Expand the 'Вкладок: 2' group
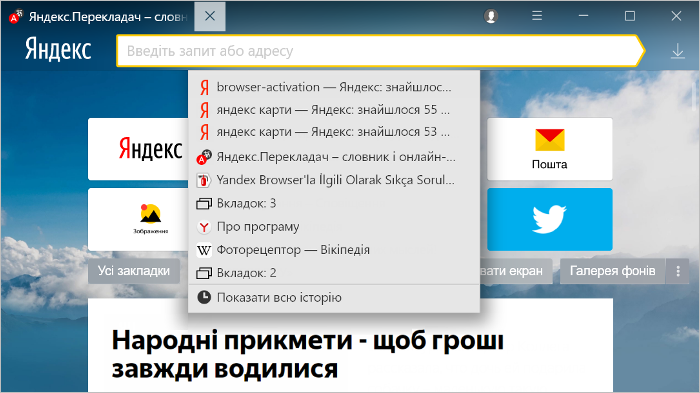The image size is (700, 393). (334, 273)
